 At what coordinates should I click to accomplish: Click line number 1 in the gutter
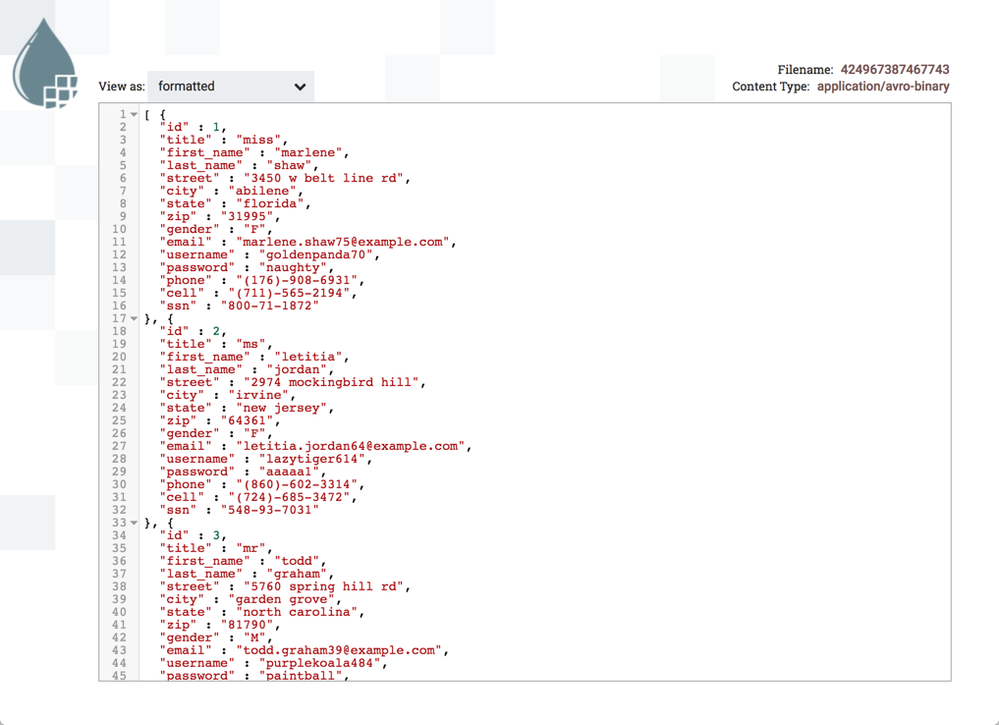(121, 113)
